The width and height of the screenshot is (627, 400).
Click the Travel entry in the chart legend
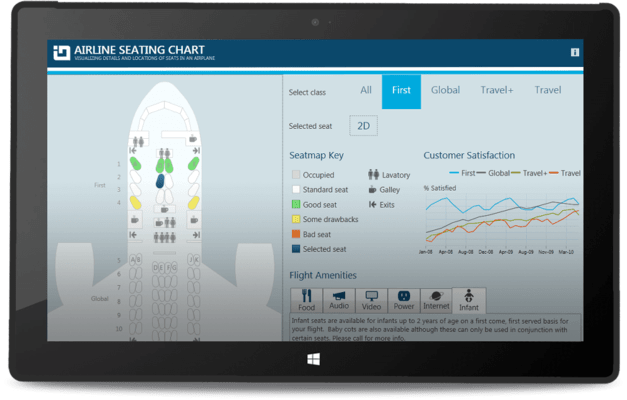point(565,173)
